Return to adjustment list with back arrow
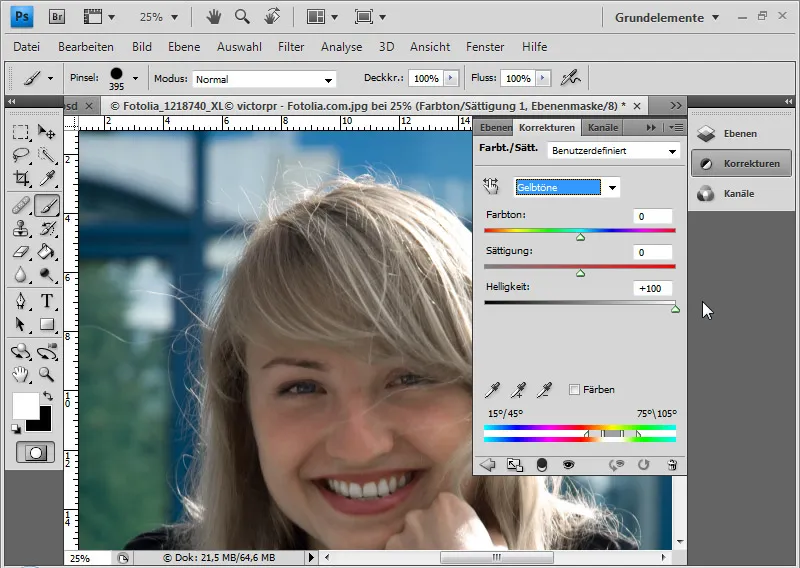Viewport: 800px width, 568px height. click(488, 464)
